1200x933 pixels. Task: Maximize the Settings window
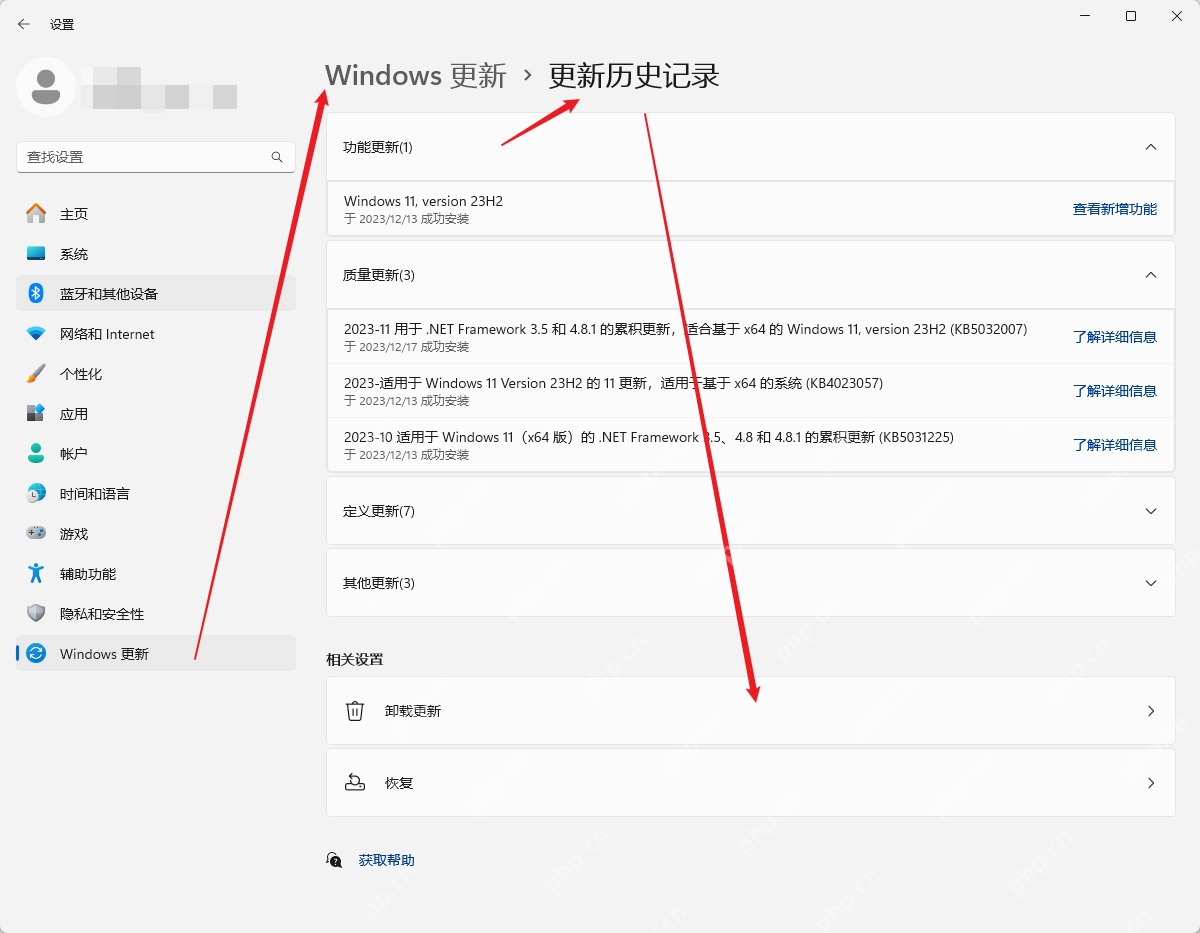tap(1131, 16)
